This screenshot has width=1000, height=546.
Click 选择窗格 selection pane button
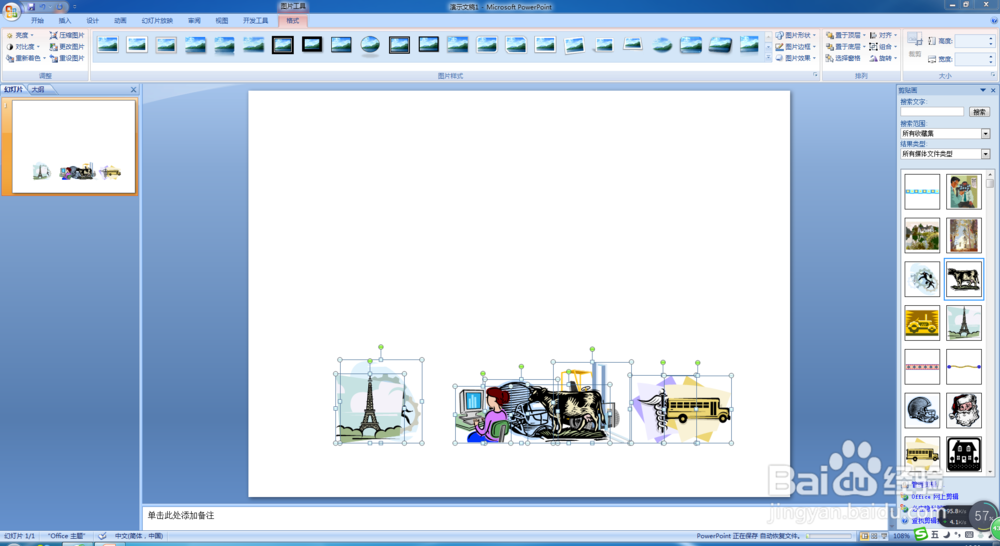point(843,59)
